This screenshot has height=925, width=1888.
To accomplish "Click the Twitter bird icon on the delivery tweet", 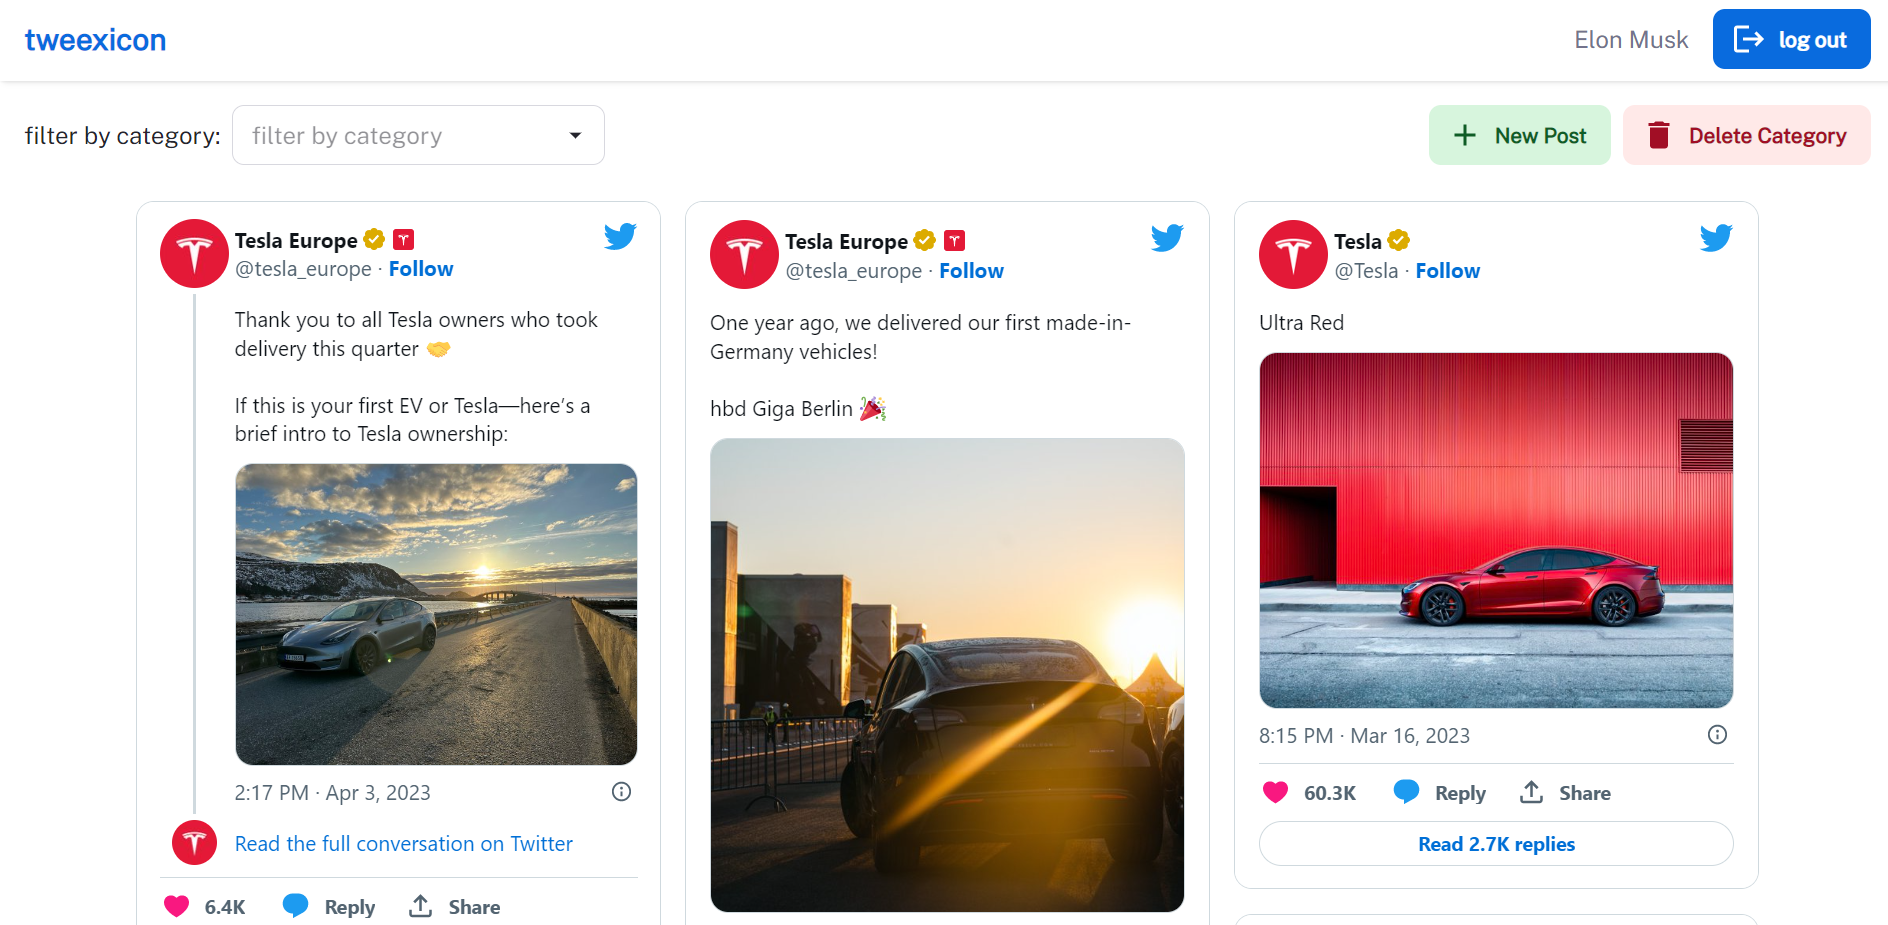I will pyautogui.click(x=620, y=237).
